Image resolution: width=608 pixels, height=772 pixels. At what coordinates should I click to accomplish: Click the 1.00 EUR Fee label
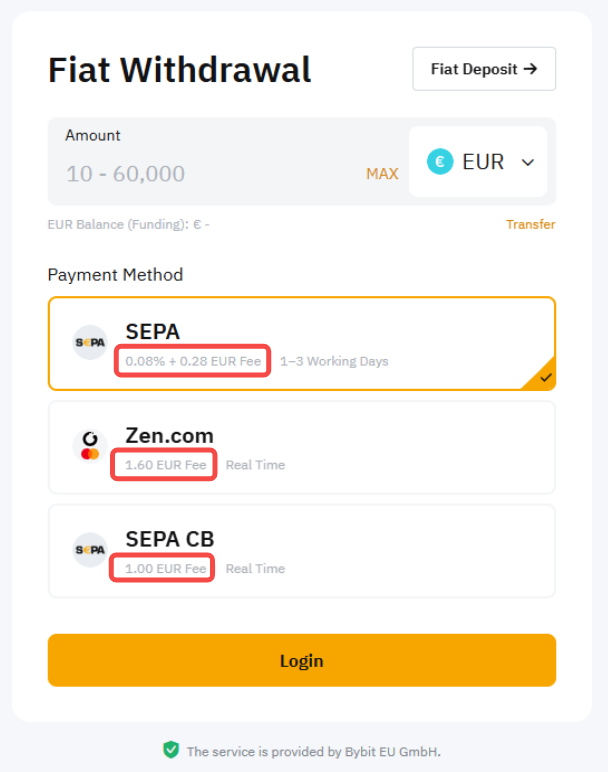pyautogui.click(x=165, y=569)
